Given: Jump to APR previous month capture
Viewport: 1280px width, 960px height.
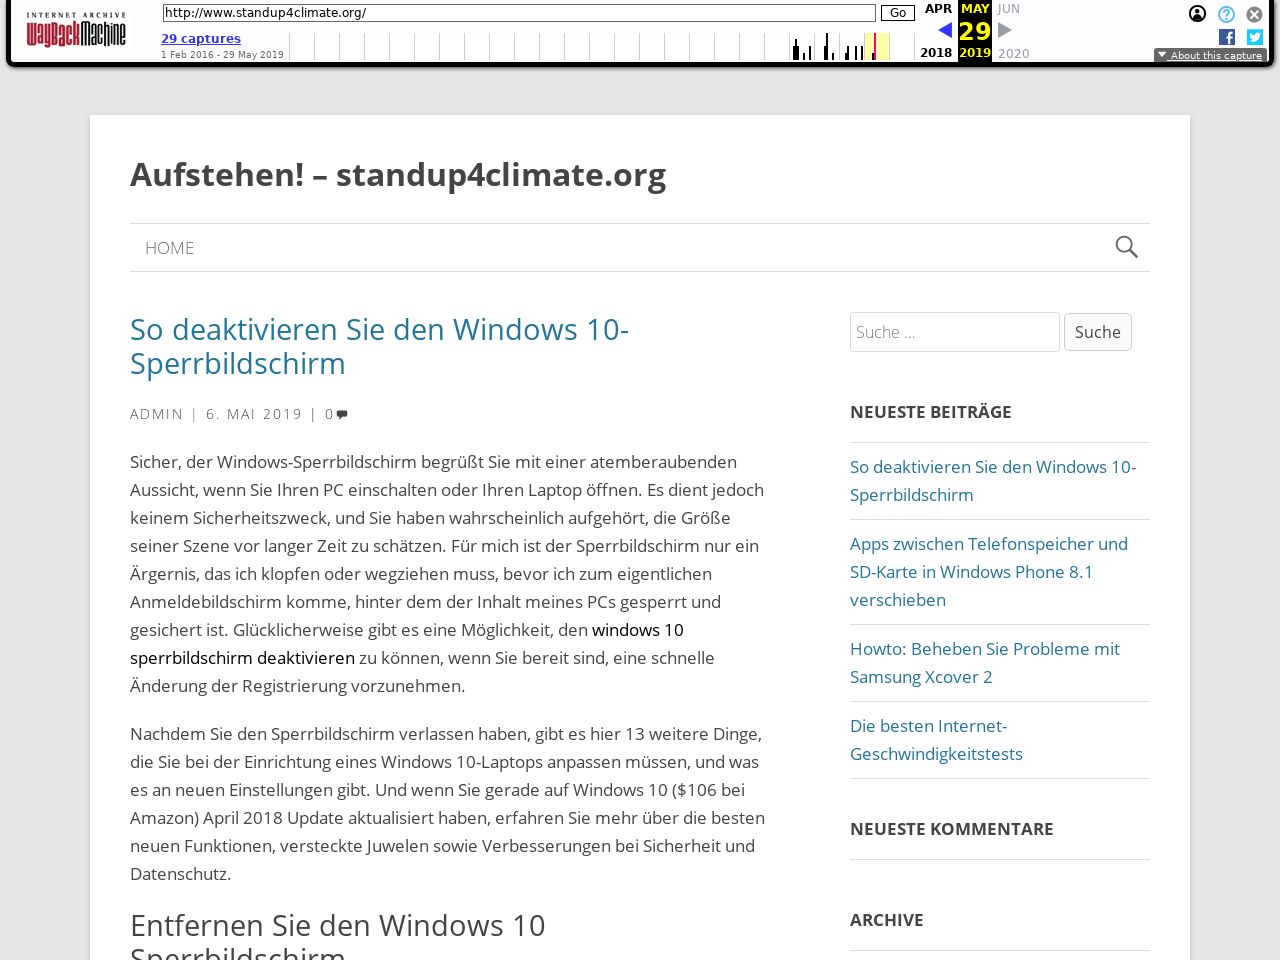Looking at the screenshot, I should click(938, 9).
